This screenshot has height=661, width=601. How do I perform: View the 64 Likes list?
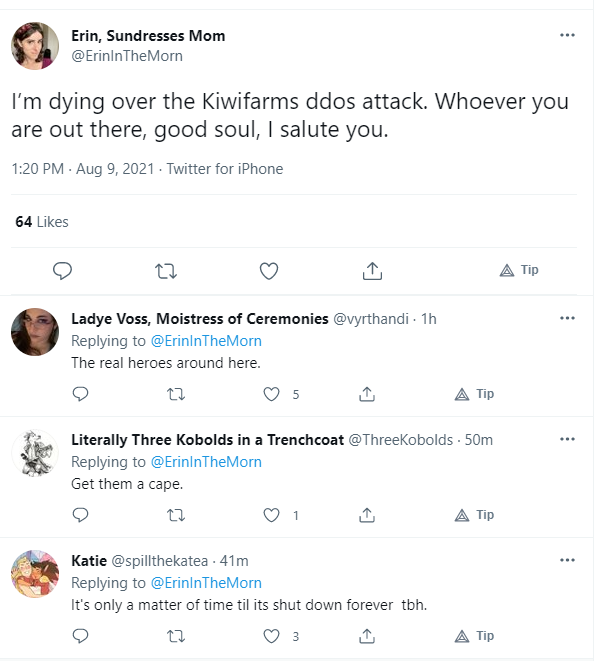42,222
